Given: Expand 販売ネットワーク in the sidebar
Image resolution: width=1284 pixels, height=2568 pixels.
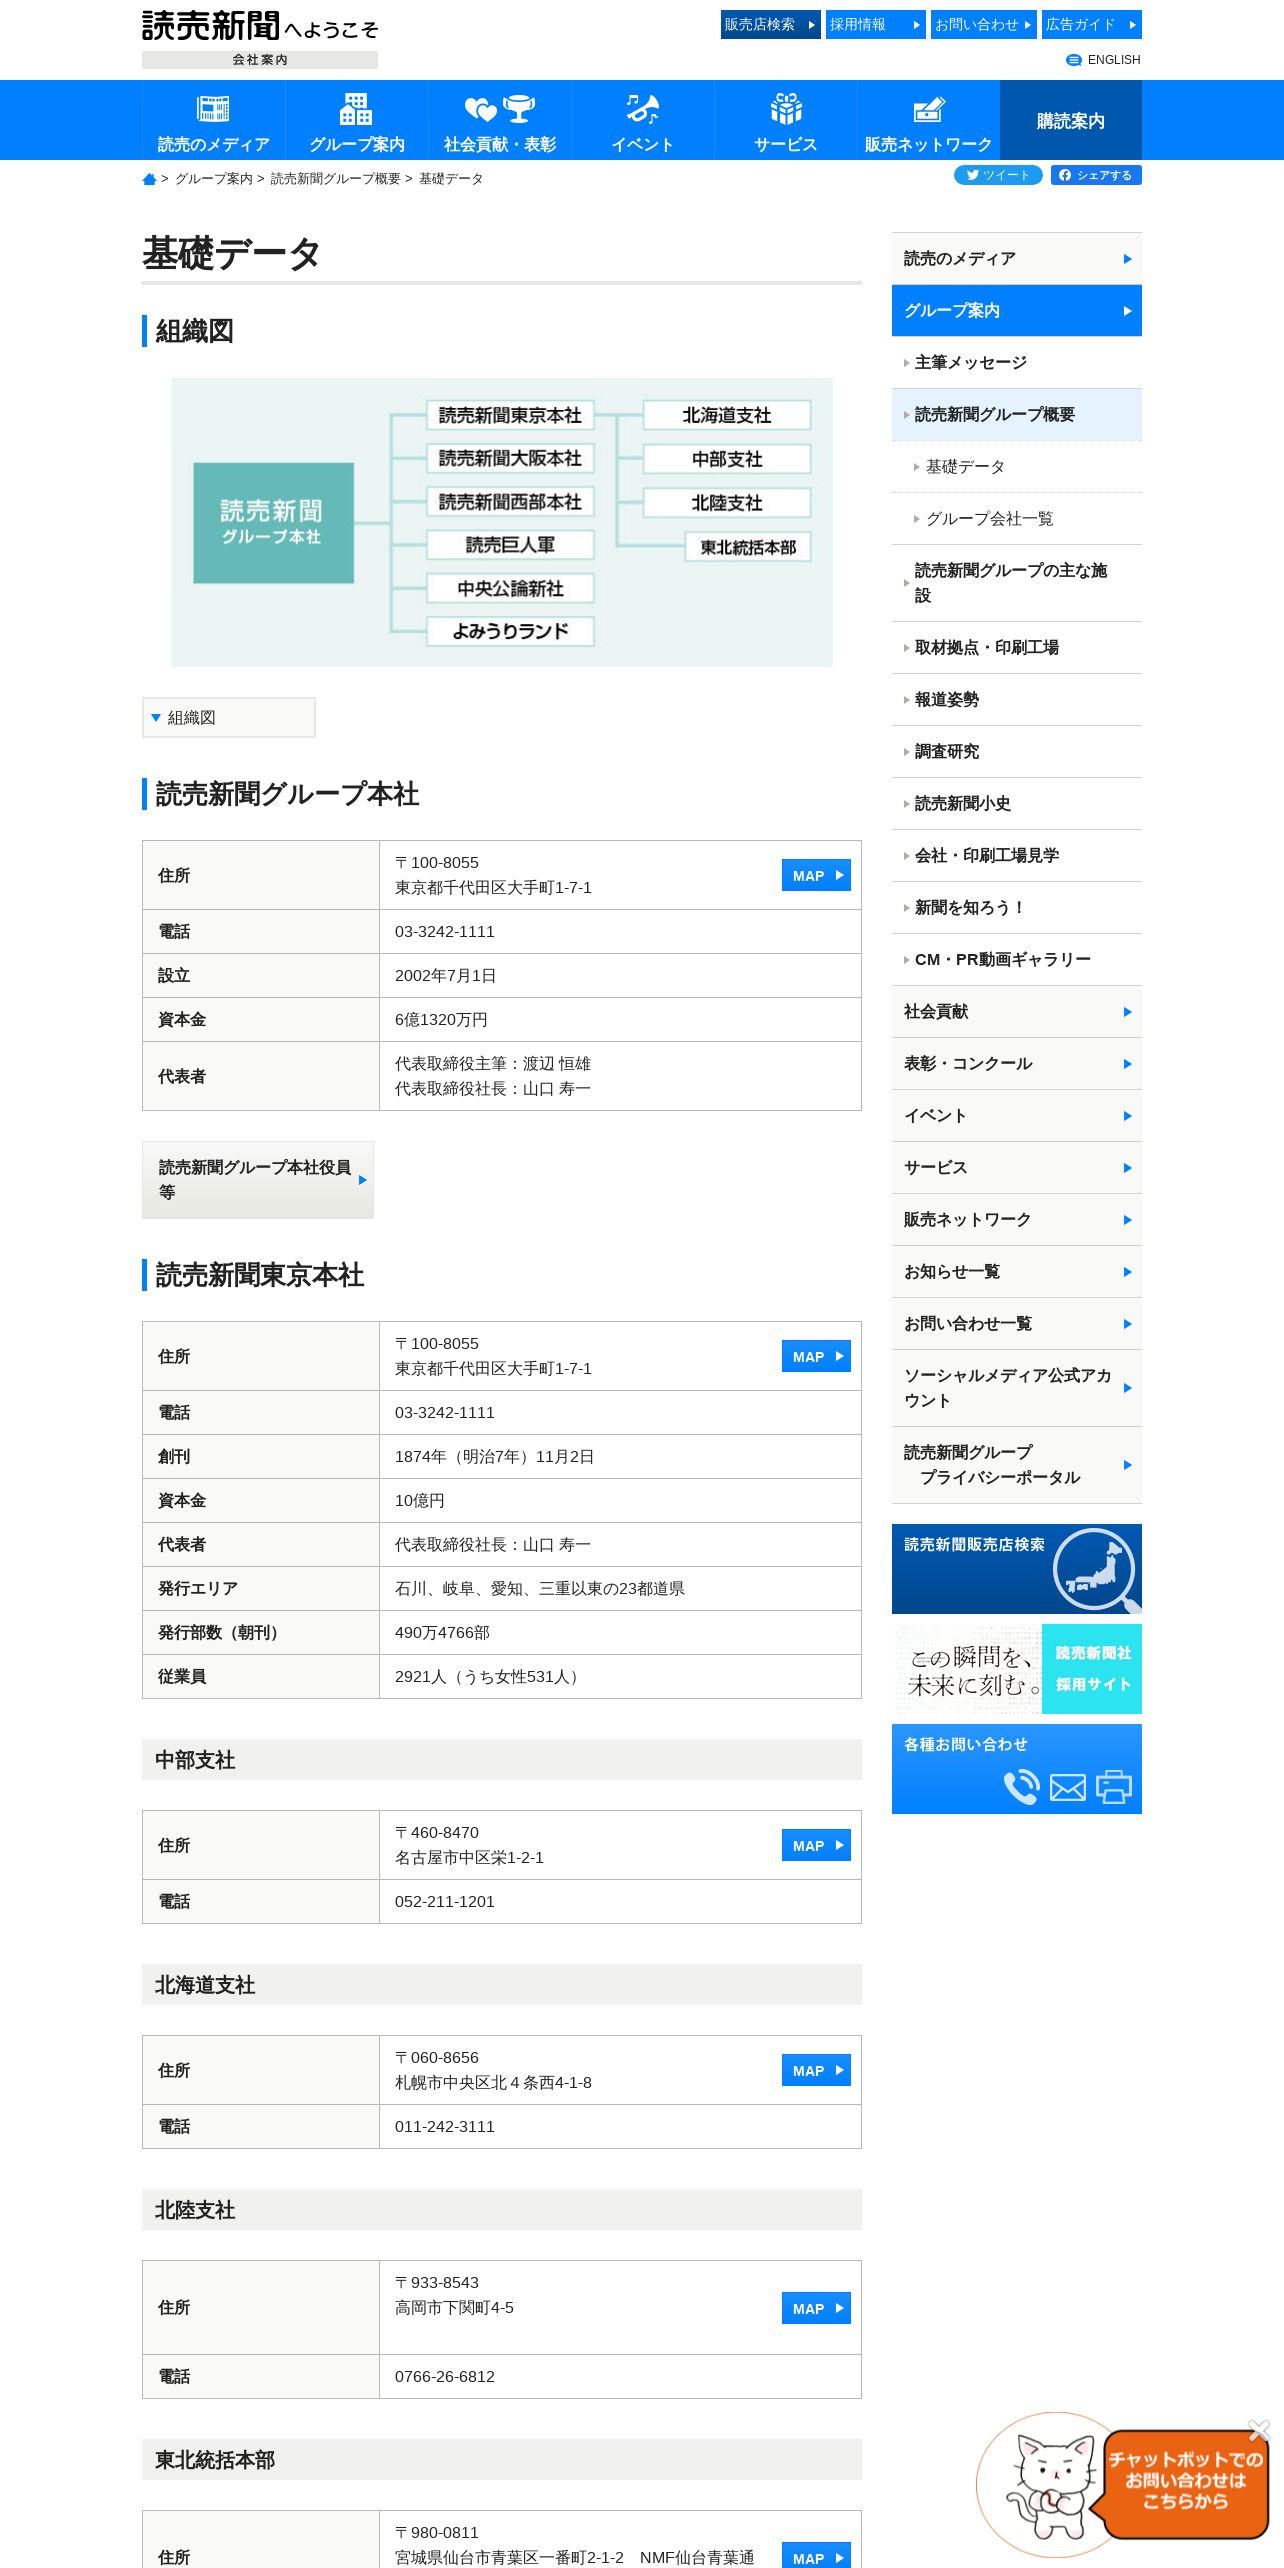Looking at the screenshot, I should [x=1017, y=1219].
